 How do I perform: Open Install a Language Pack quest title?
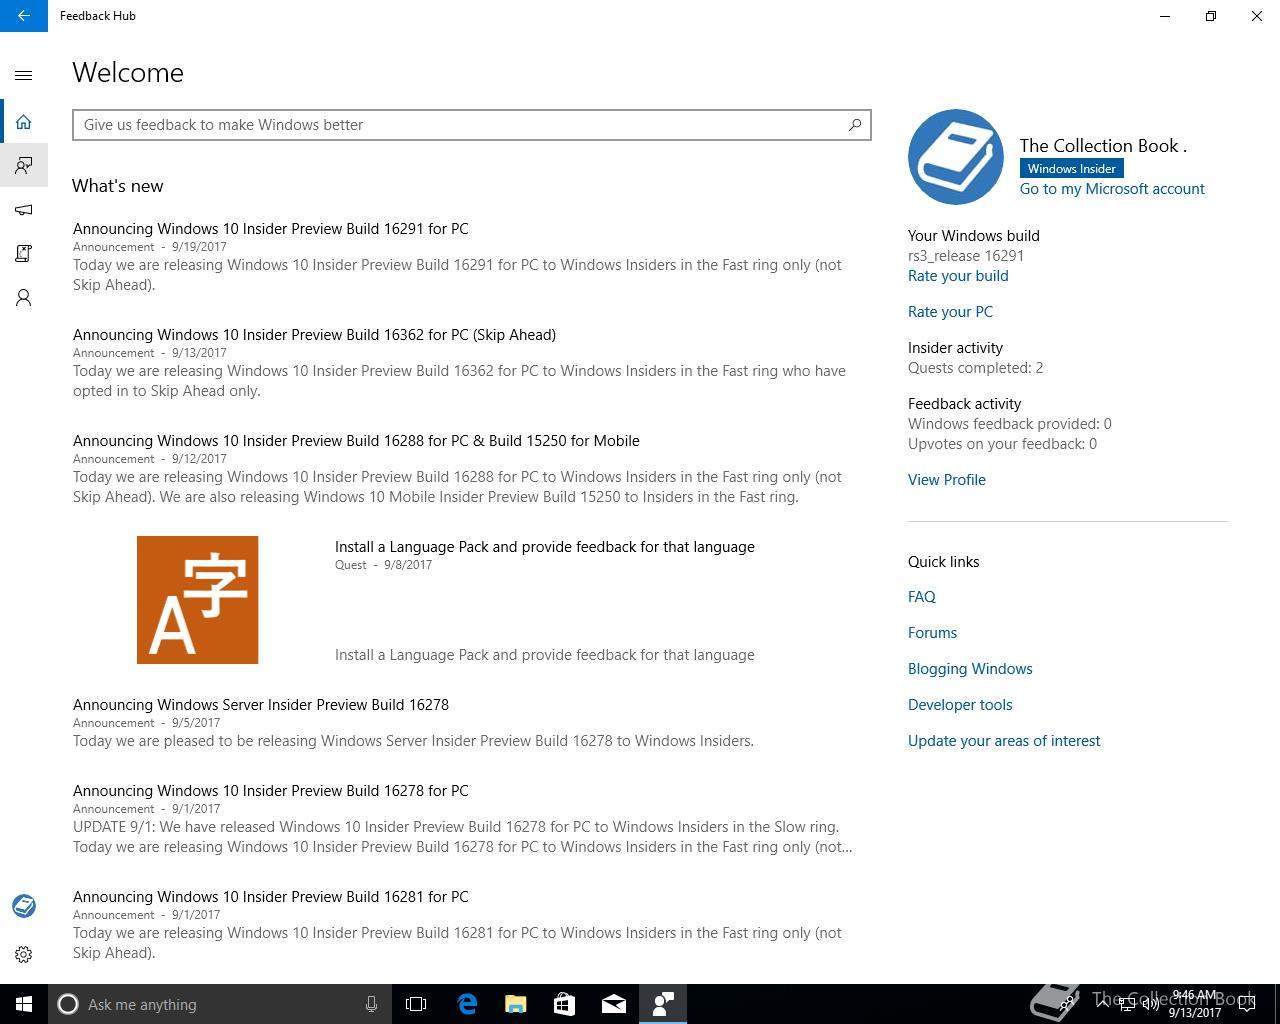tap(545, 547)
